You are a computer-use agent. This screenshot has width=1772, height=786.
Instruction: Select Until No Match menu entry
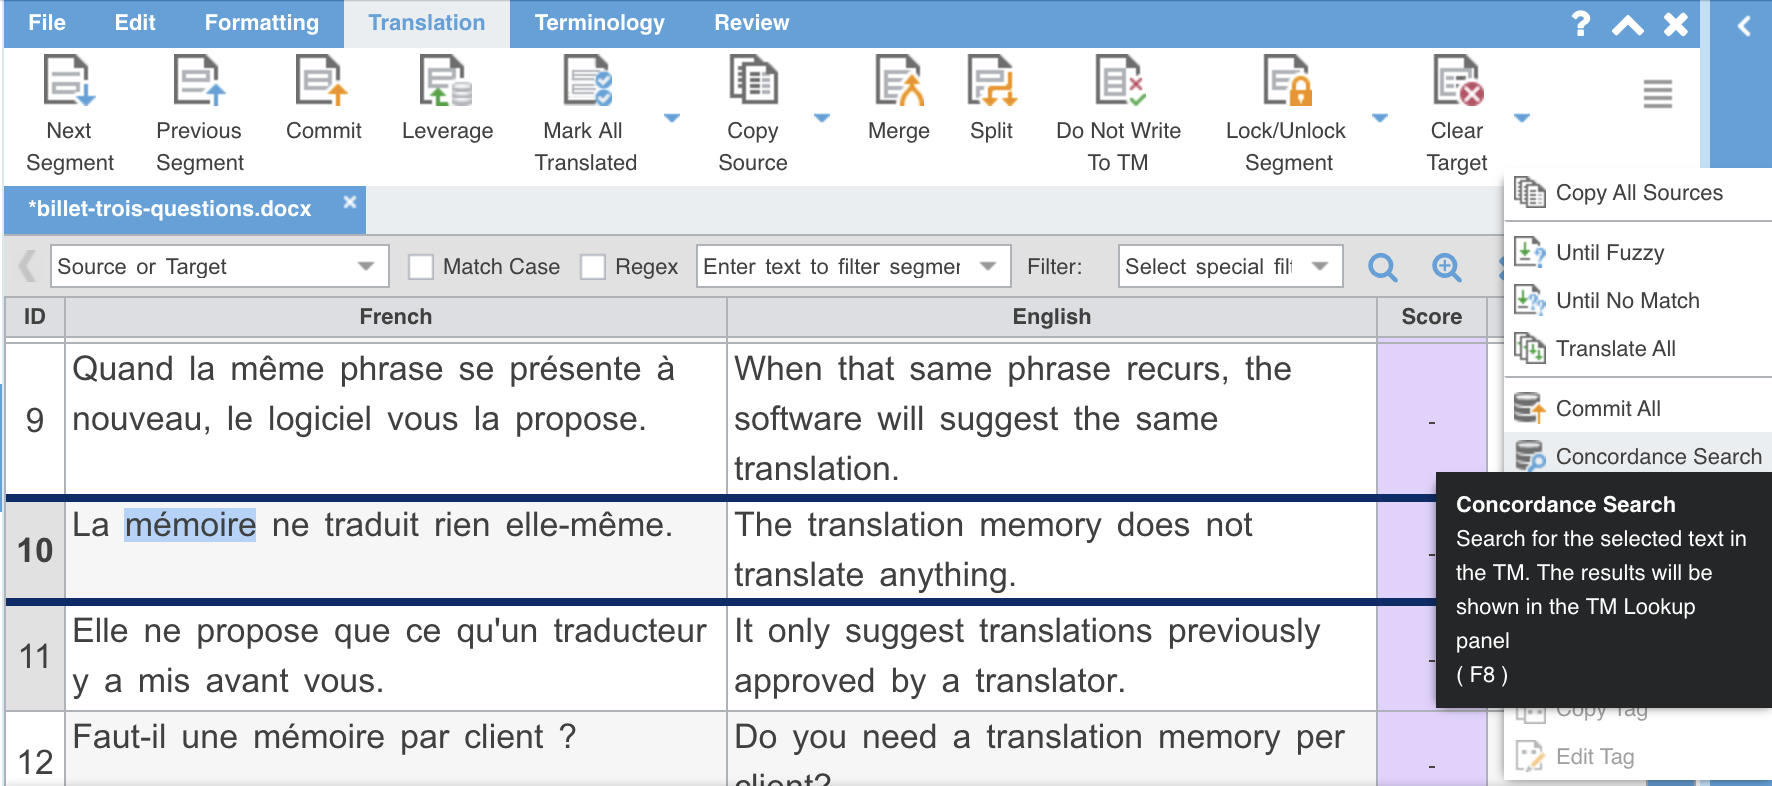click(x=1638, y=301)
